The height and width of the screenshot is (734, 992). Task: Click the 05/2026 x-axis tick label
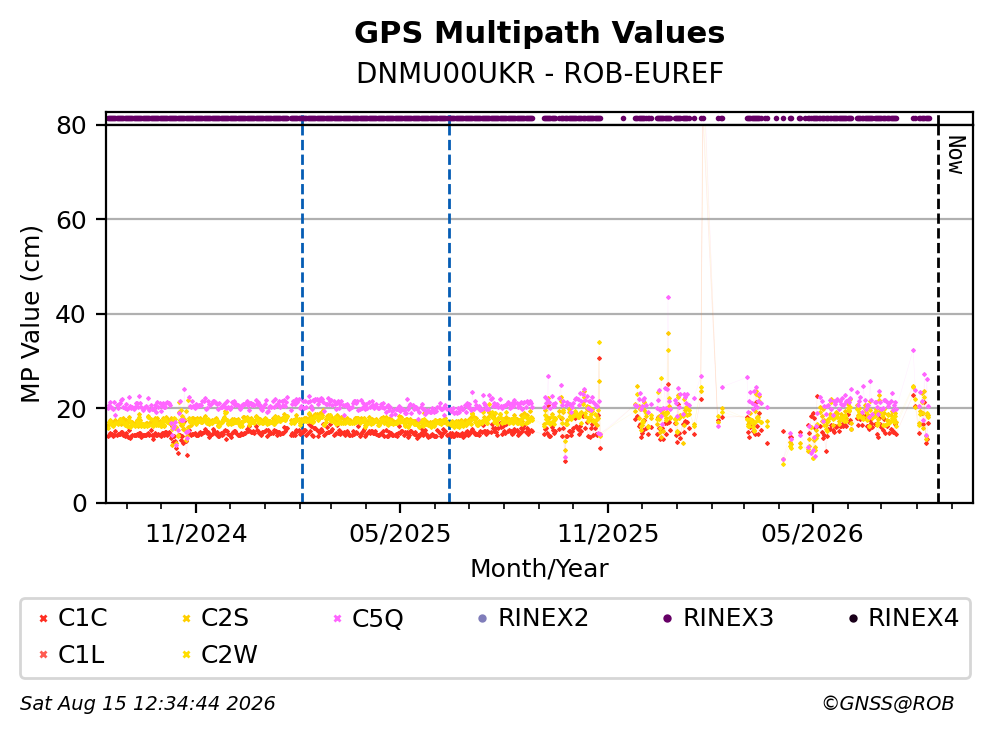812,534
